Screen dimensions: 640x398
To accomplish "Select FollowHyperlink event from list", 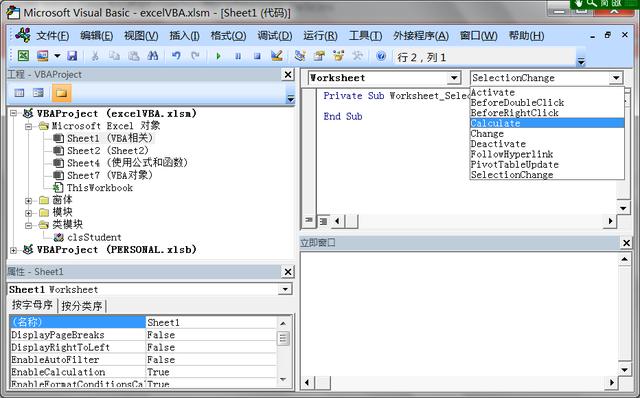I will [547, 154].
